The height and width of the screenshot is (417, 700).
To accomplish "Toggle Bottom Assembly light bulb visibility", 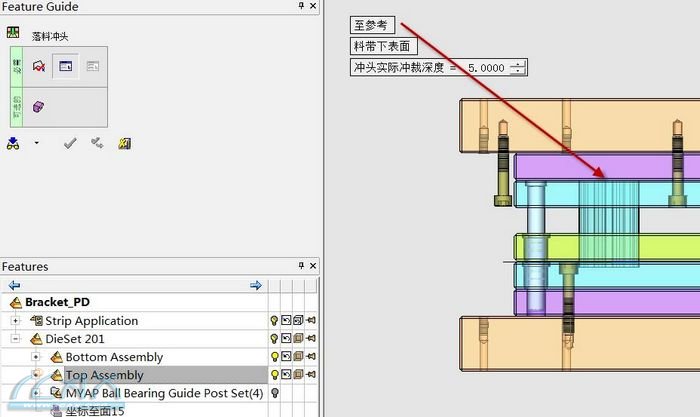I will click(274, 357).
